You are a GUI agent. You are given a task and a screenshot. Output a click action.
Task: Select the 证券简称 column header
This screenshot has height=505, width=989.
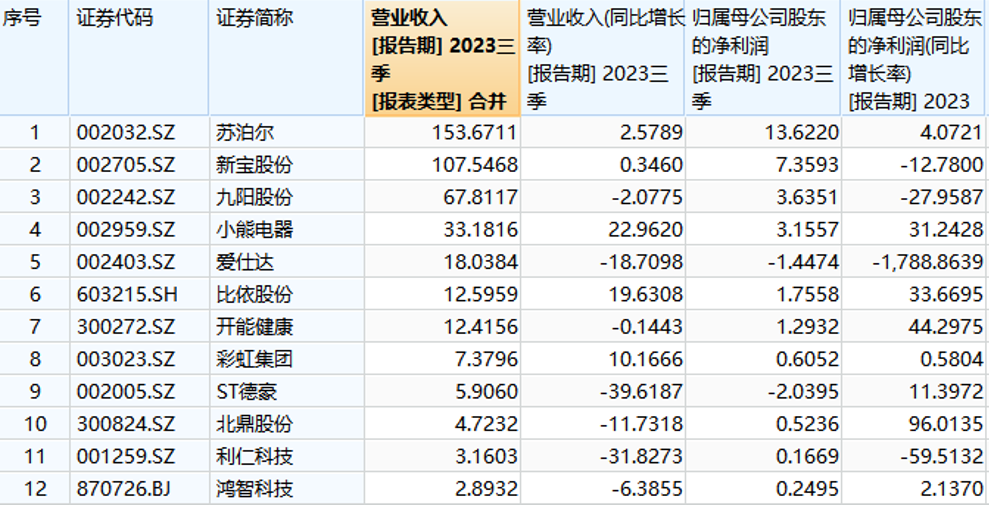click(287, 58)
